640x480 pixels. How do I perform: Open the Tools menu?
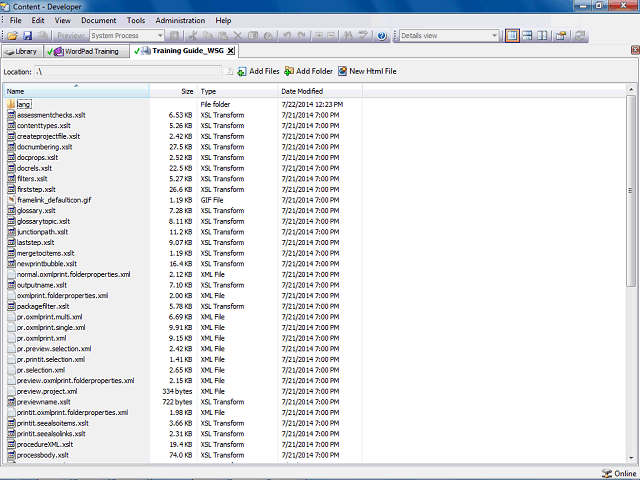coord(136,20)
